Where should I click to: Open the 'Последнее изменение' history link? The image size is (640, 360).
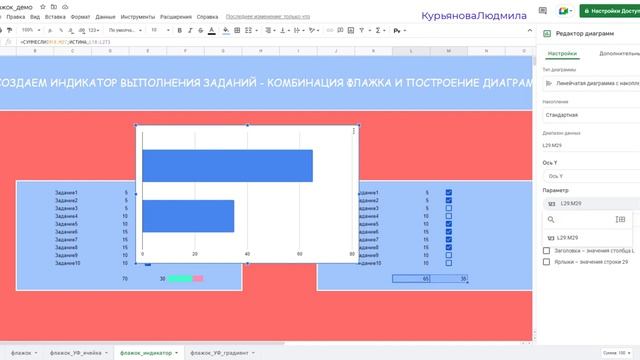point(268,17)
